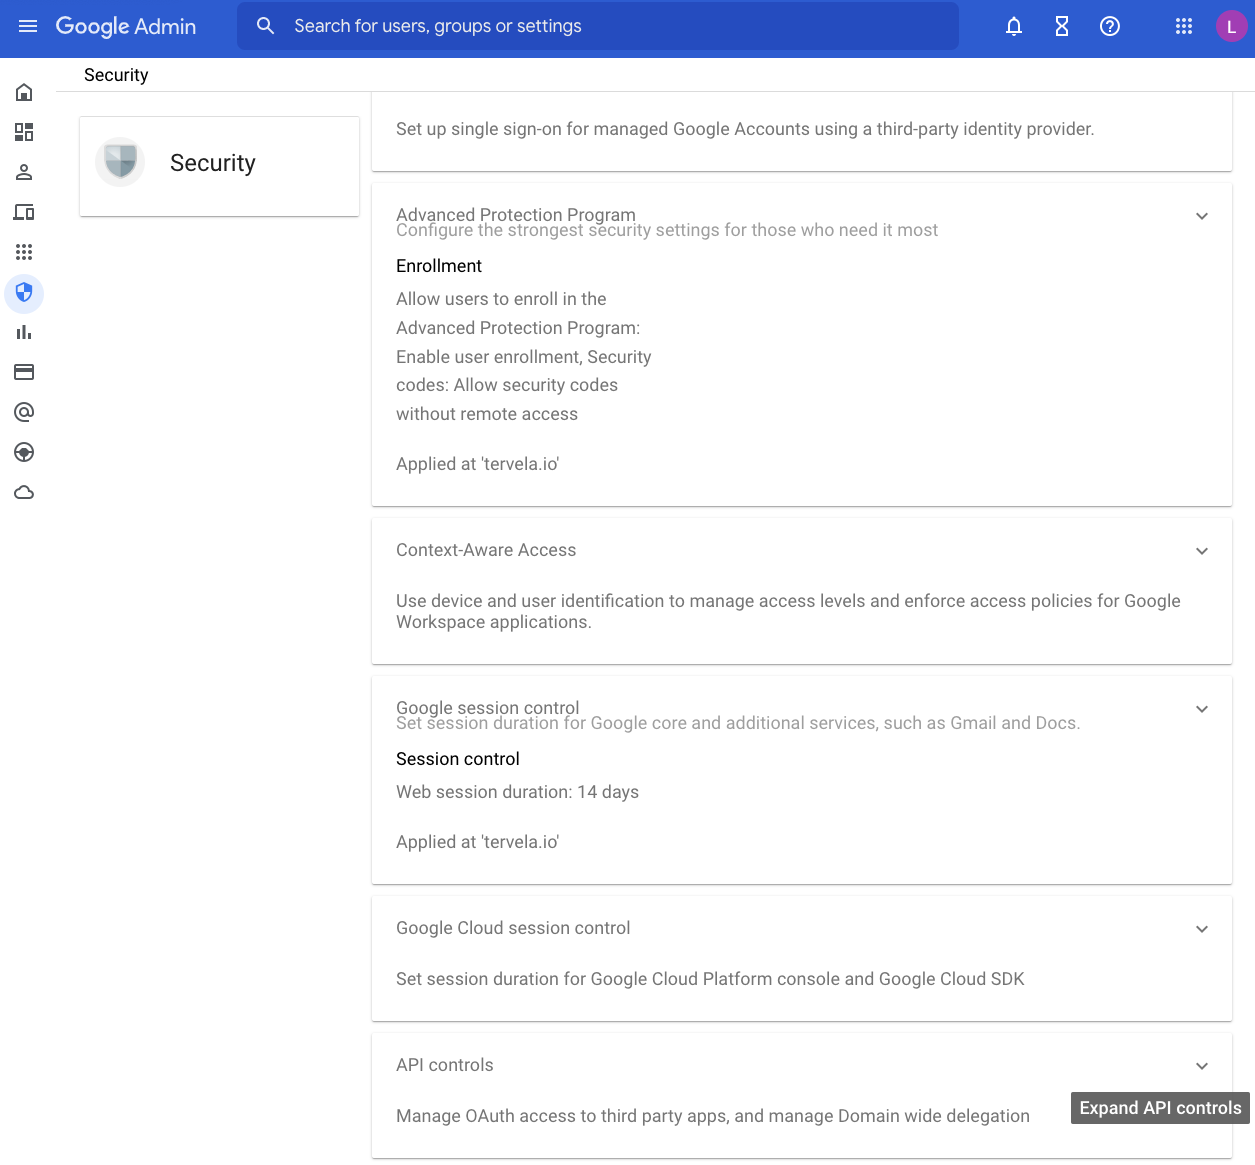Expand the Advanced Protection Program section
The image size is (1255, 1165).
click(x=1202, y=216)
